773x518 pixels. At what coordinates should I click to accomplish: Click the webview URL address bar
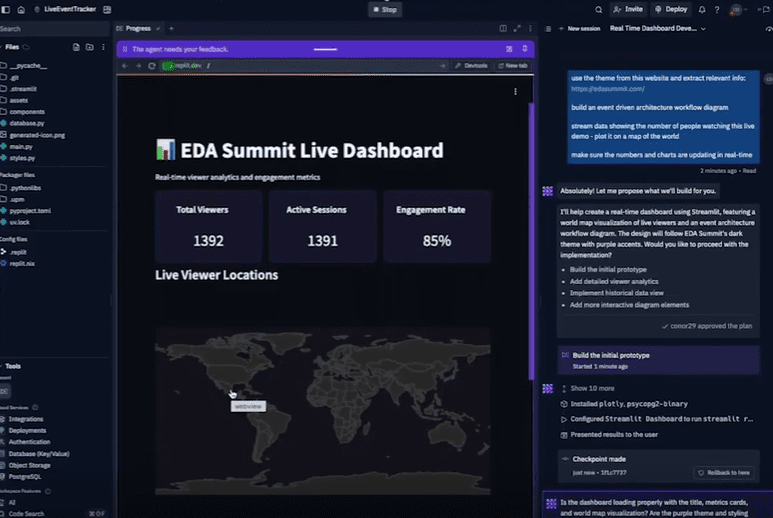pyautogui.click(x=304, y=66)
